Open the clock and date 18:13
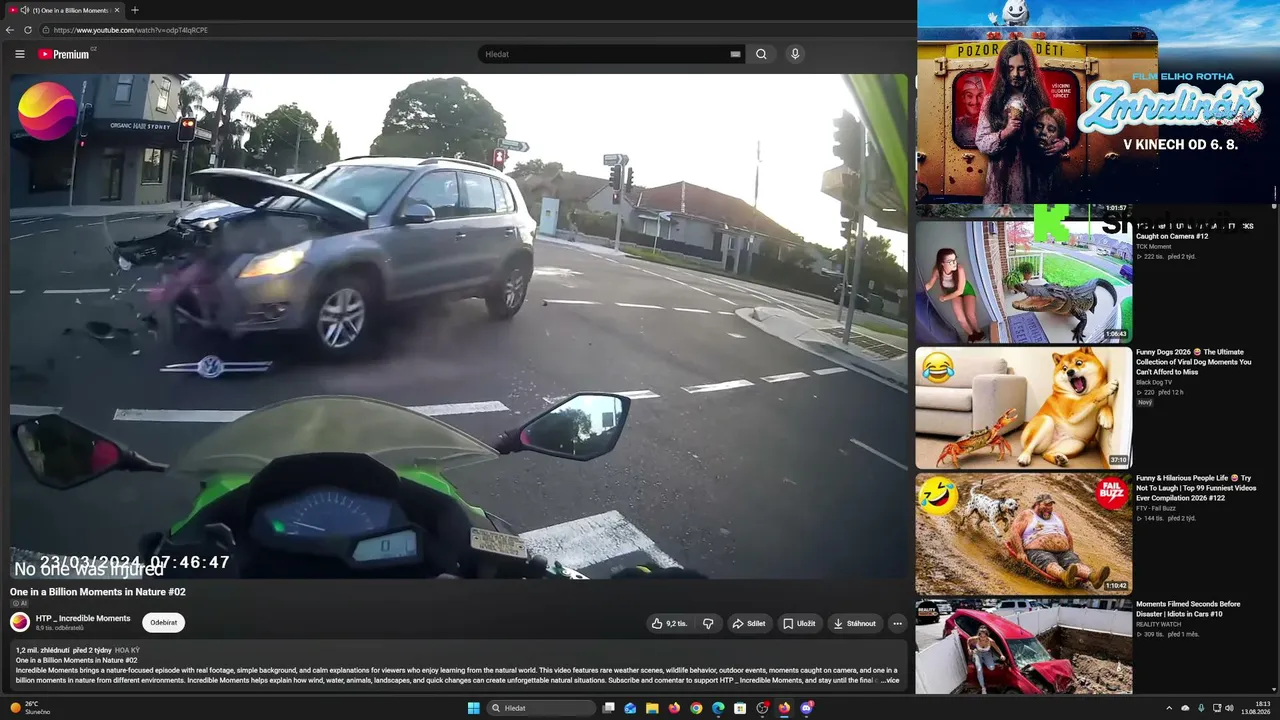 pos(1256,708)
